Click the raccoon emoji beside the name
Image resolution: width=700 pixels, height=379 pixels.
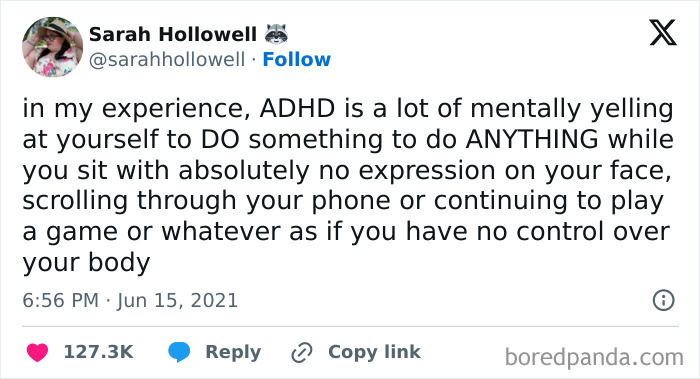276,33
